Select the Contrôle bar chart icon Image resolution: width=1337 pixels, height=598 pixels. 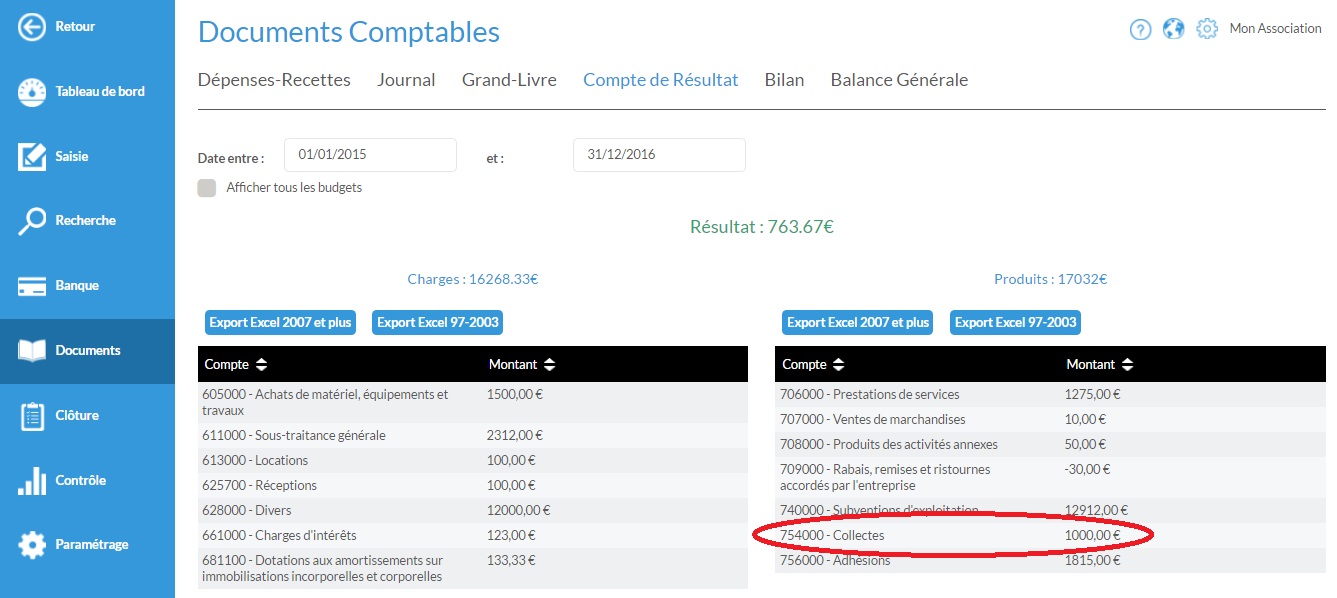32,481
